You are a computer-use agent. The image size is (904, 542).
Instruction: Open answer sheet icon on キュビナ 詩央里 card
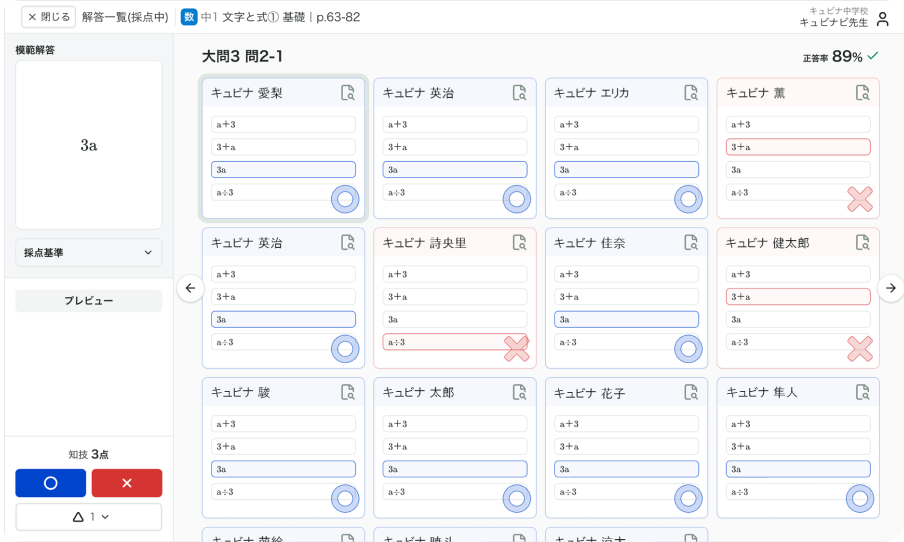519,243
